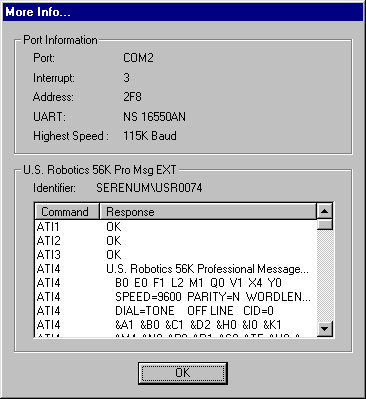The width and height of the screenshot is (366, 399).
Task: Click the scrollbar thumb in the response list
Action: coord(324,224)
